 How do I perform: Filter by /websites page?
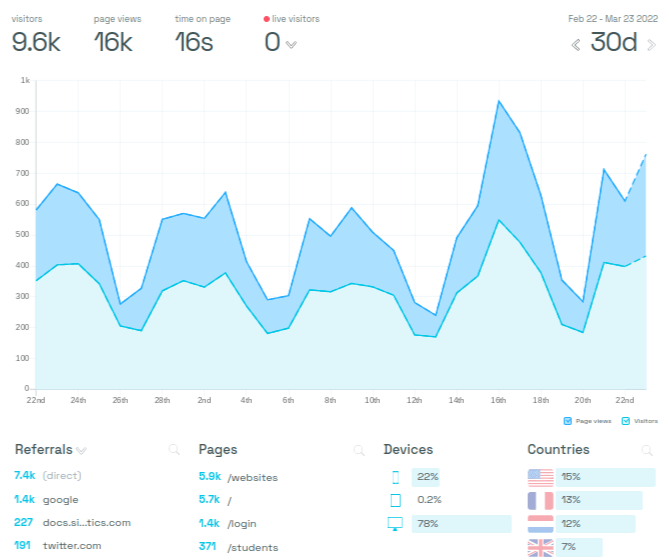click(252, 476)
